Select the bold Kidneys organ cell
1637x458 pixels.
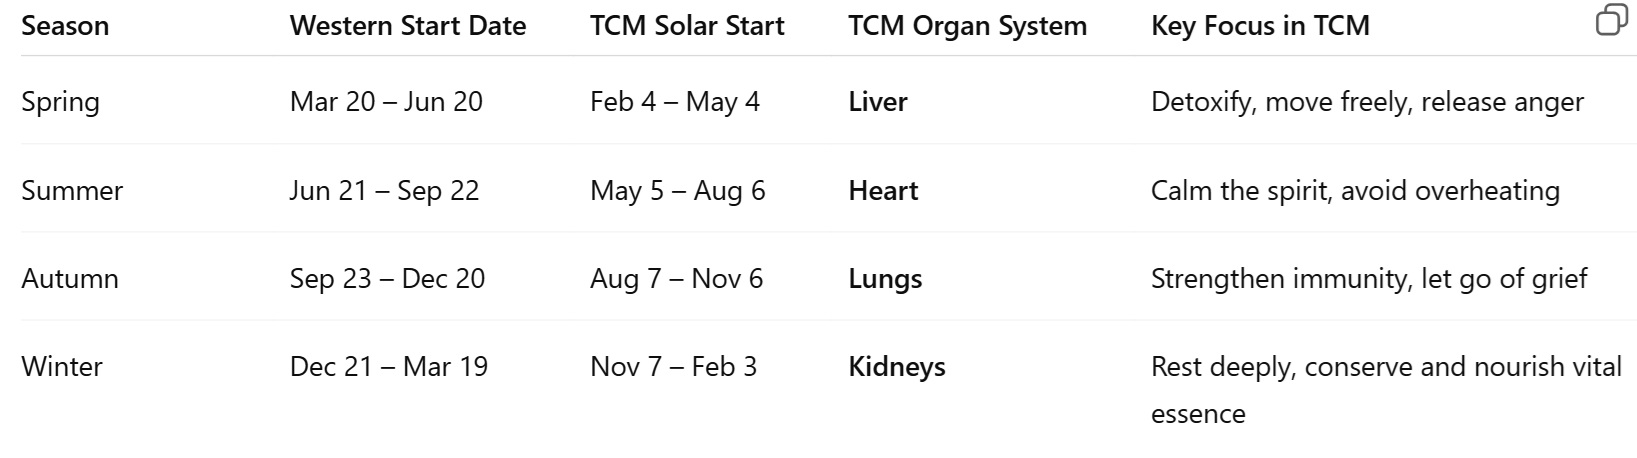pos(897,366)
